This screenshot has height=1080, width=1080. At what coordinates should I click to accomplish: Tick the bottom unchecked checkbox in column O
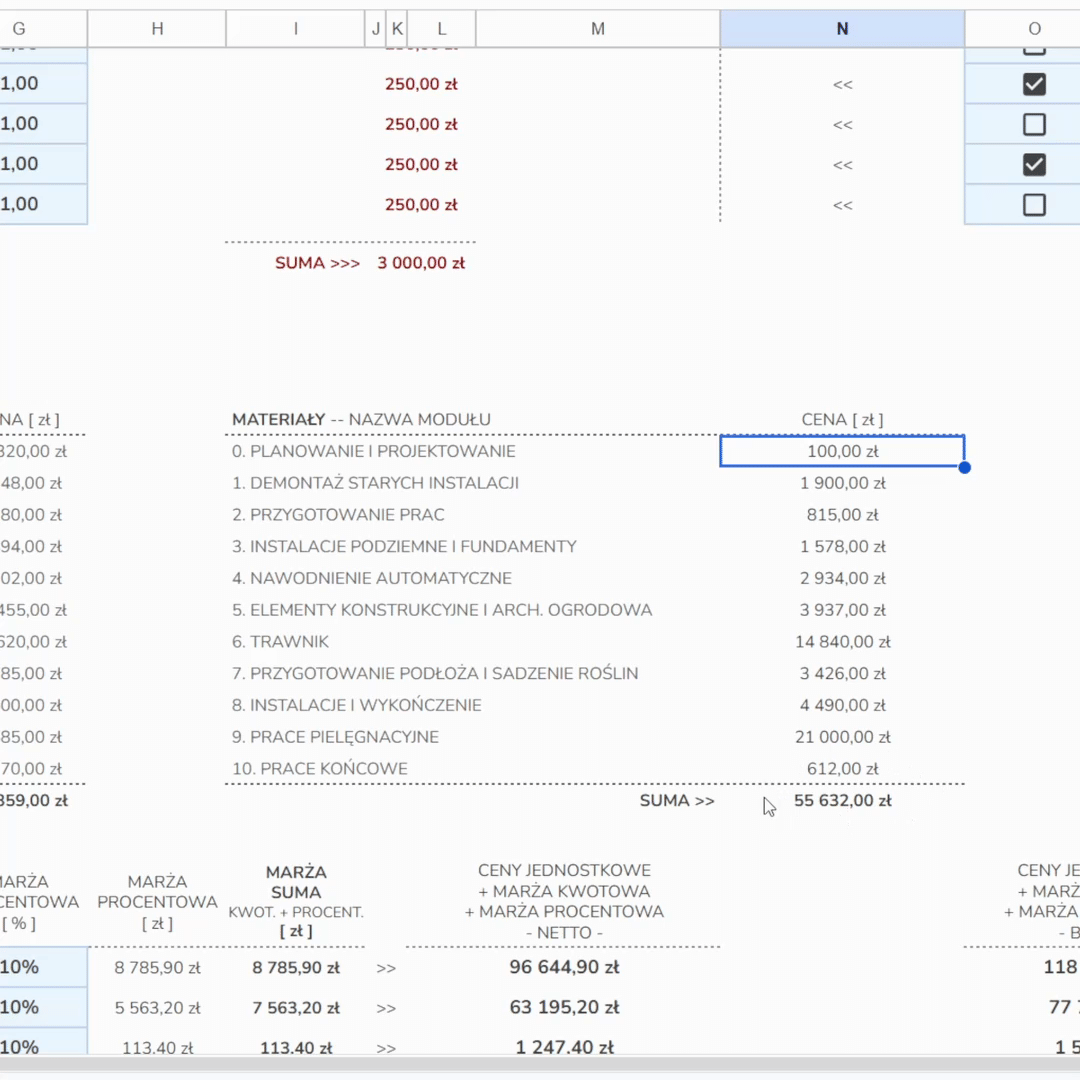pos(1034,205)
